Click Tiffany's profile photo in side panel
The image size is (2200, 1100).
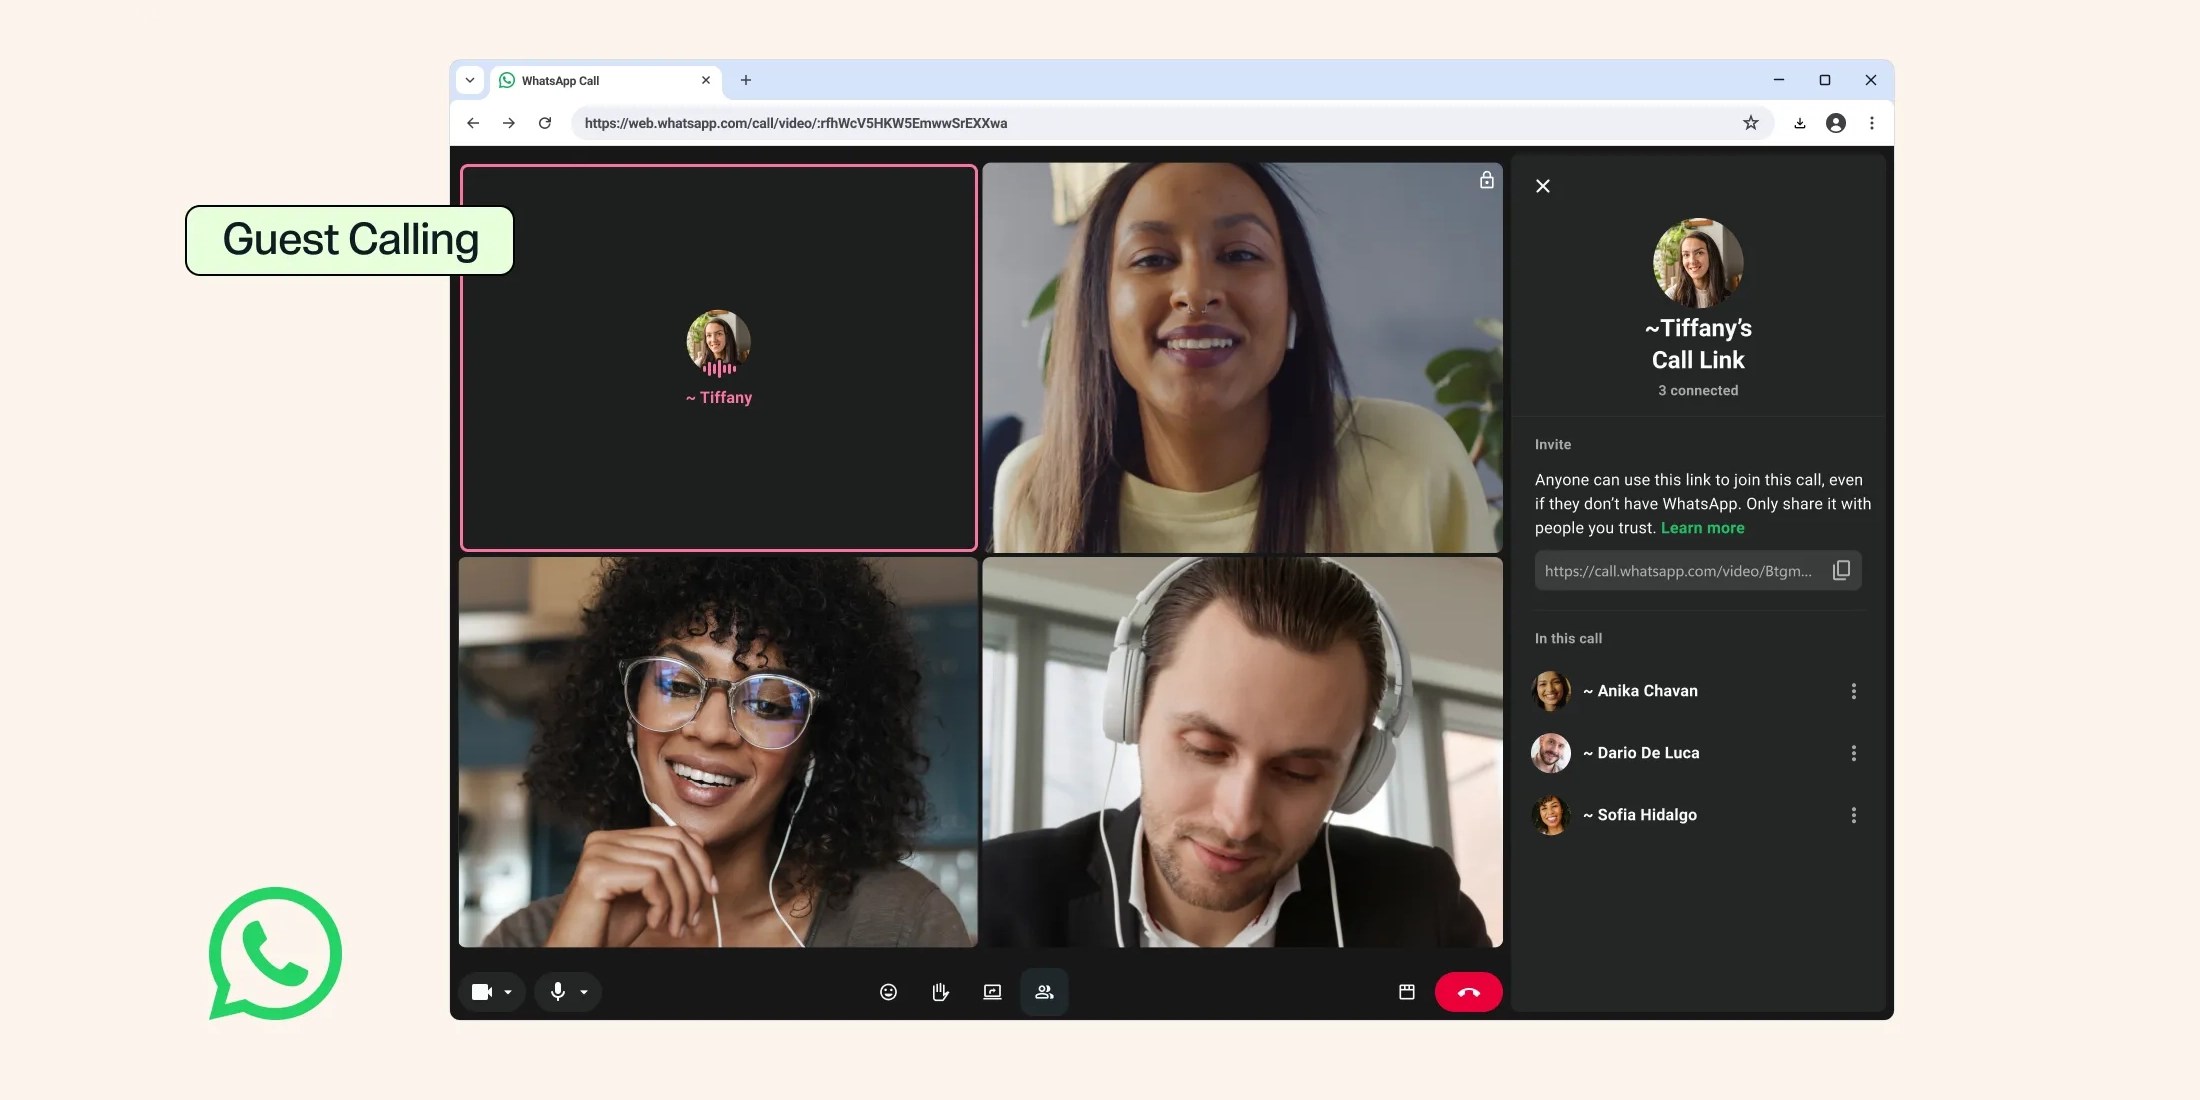(x=1698, y=263)
